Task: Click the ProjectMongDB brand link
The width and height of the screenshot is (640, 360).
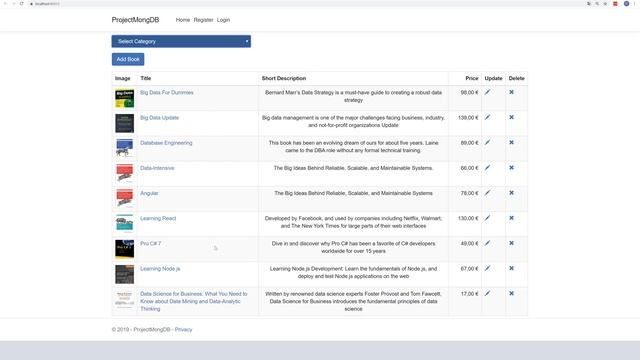Action: click(x=136, y=20)
